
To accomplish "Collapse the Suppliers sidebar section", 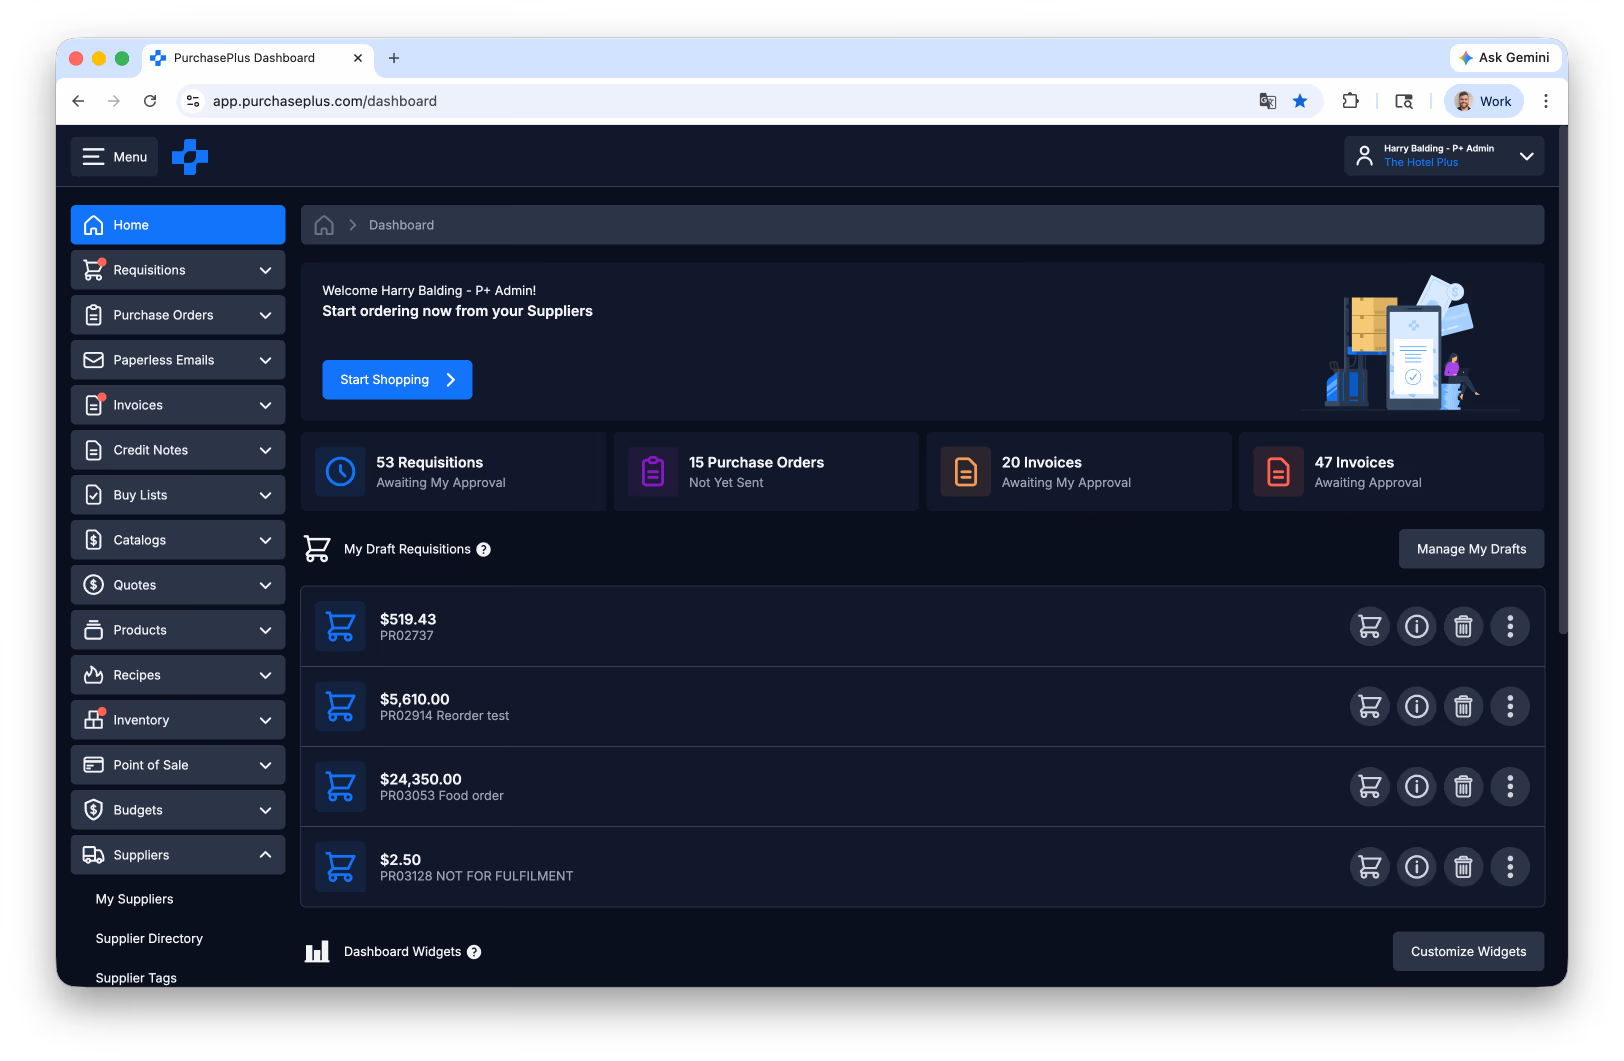I will (x=178, y=855).
